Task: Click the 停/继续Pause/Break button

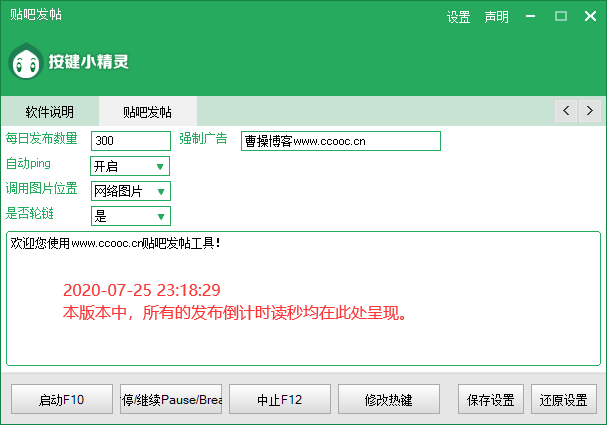Action: pyautogui.click(x=171, y=399)
